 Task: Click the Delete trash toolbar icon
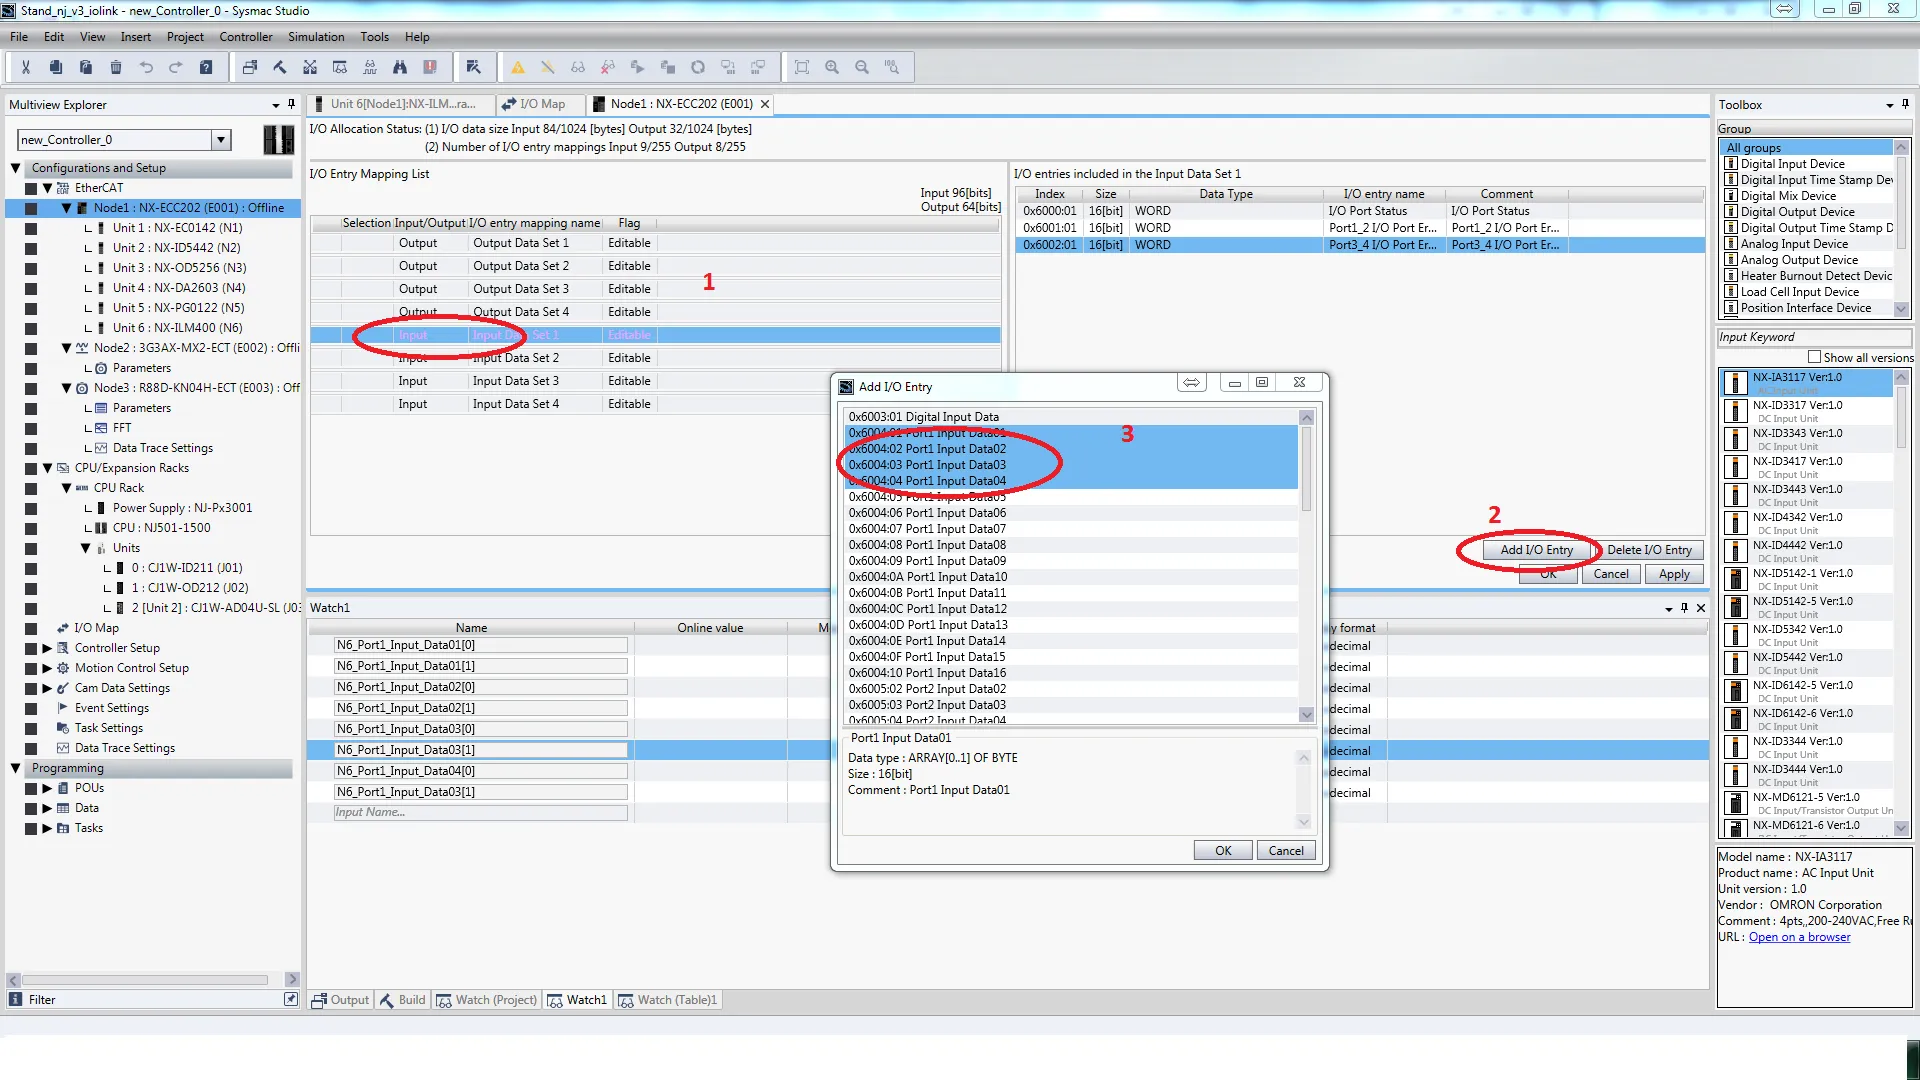(x=116, y=67)
